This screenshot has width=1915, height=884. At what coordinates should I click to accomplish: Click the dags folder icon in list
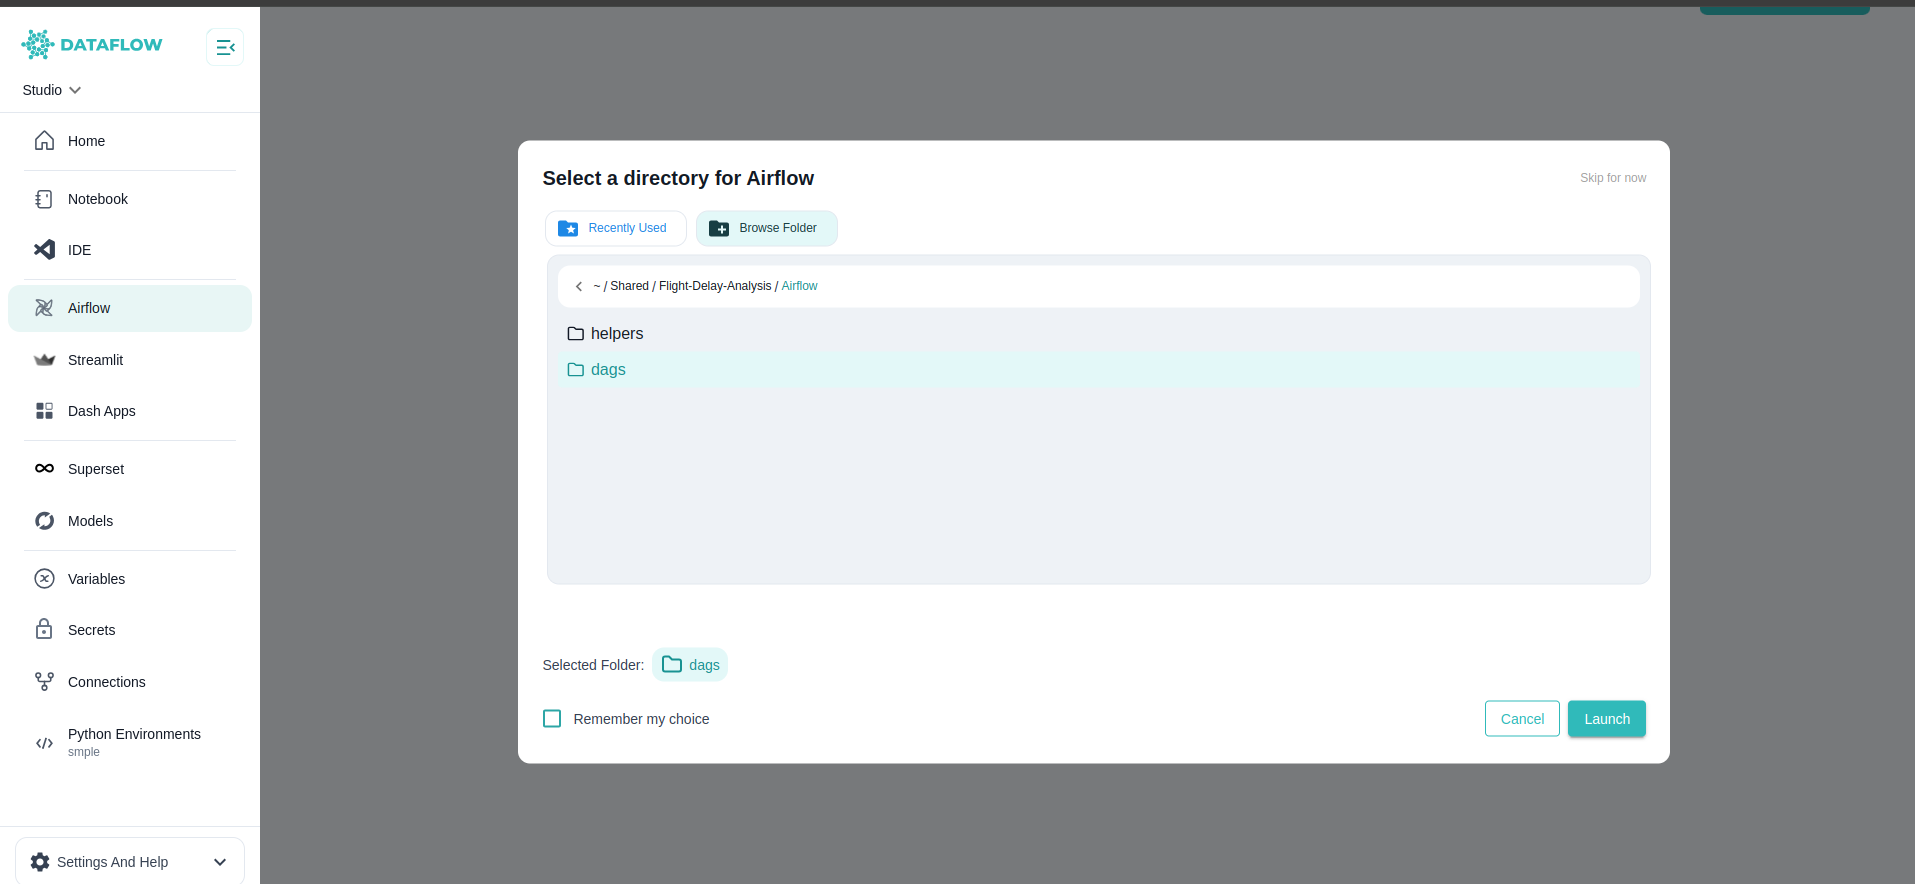coord(575,370)
